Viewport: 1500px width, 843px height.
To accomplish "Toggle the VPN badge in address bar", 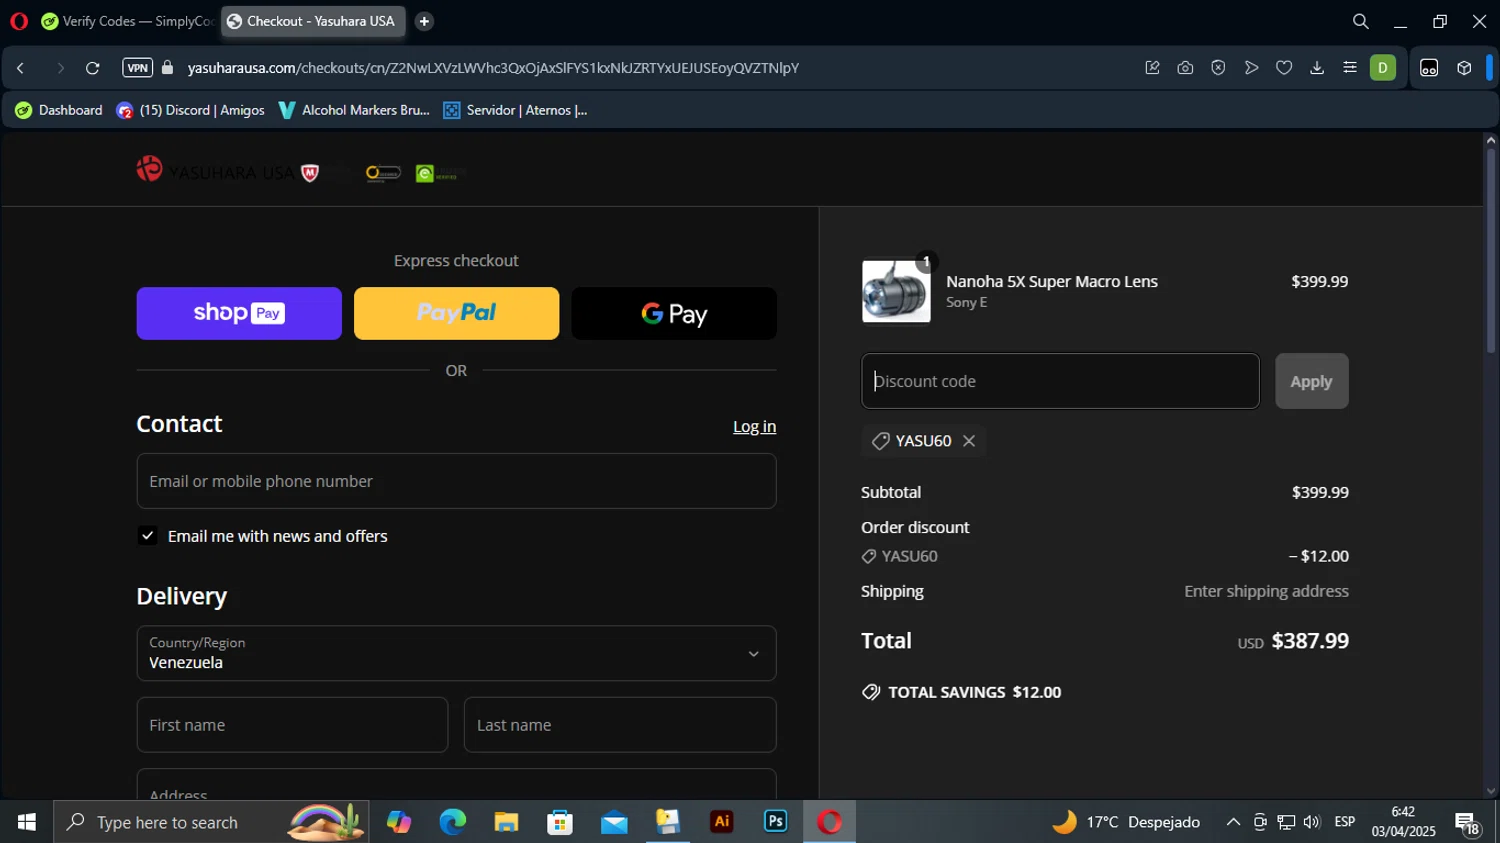I will tap(137, 68).
